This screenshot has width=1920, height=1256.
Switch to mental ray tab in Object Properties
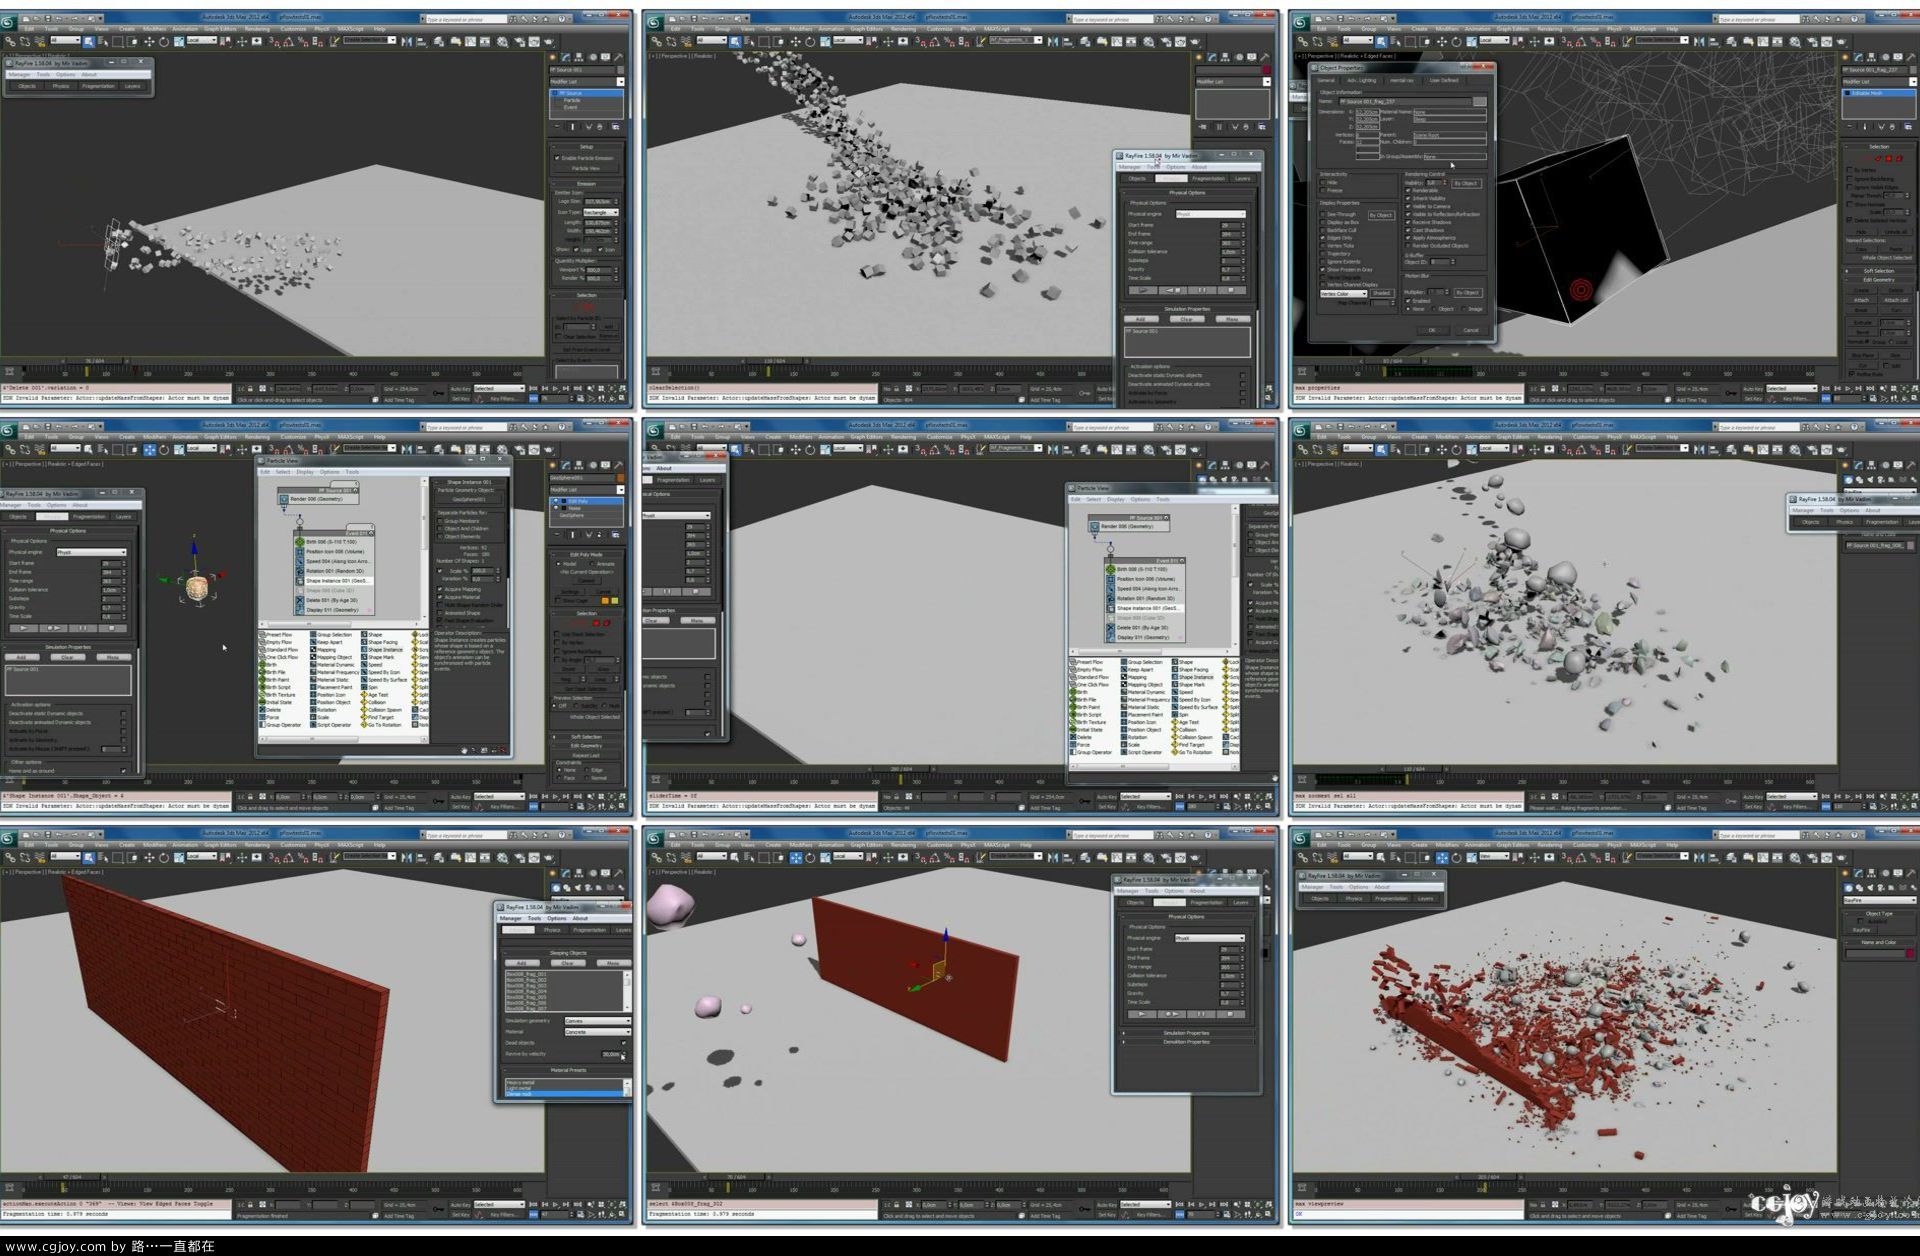click(1402, 80)
